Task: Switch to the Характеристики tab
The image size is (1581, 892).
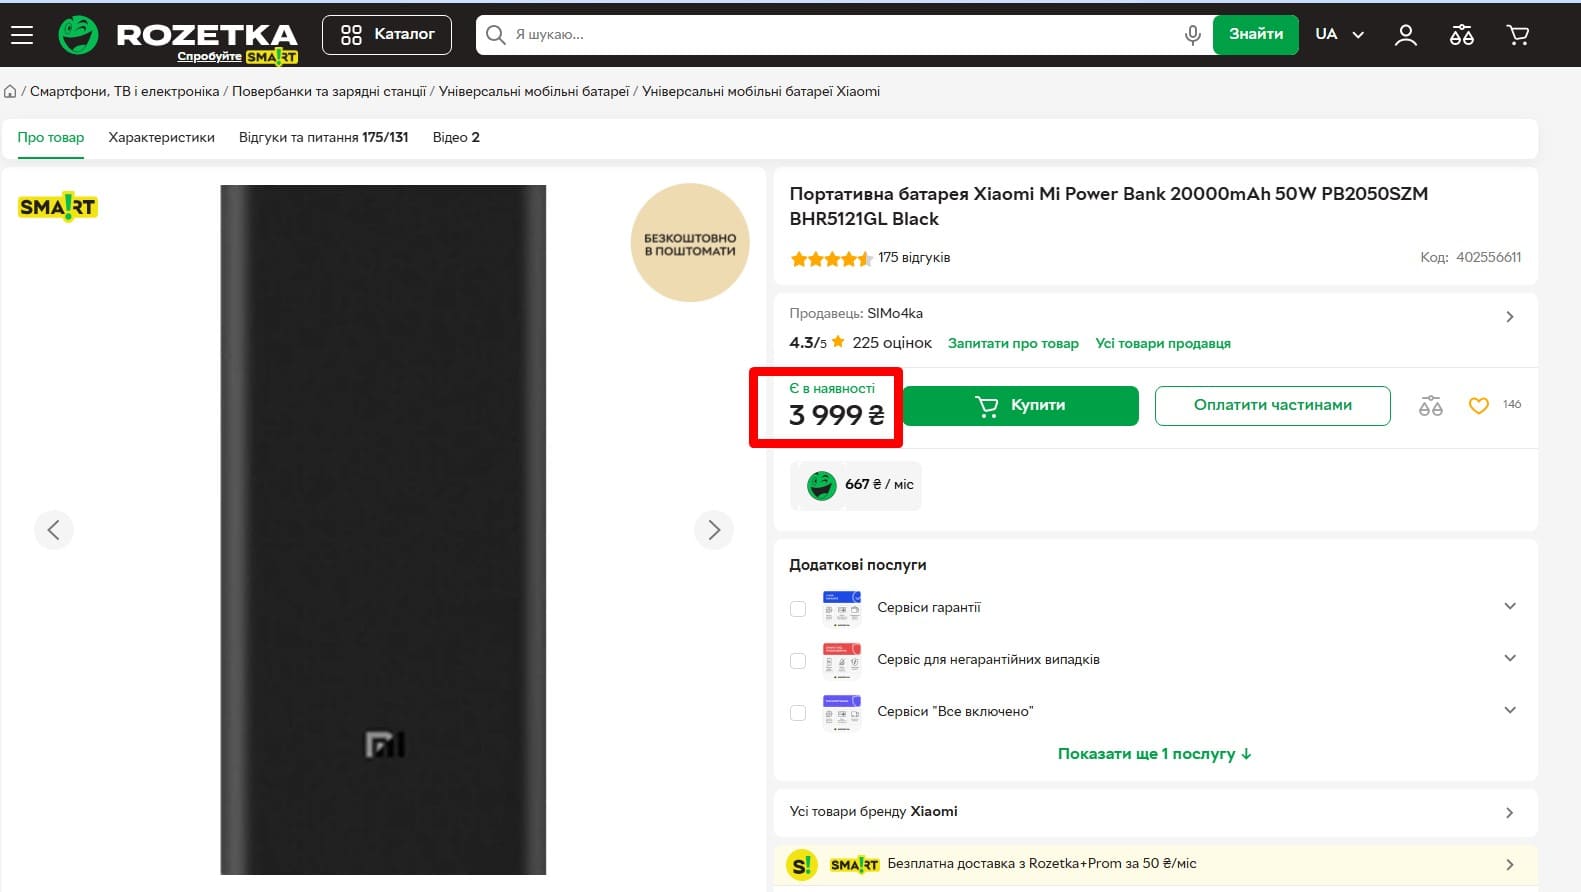Action: (x=161, y=138)
